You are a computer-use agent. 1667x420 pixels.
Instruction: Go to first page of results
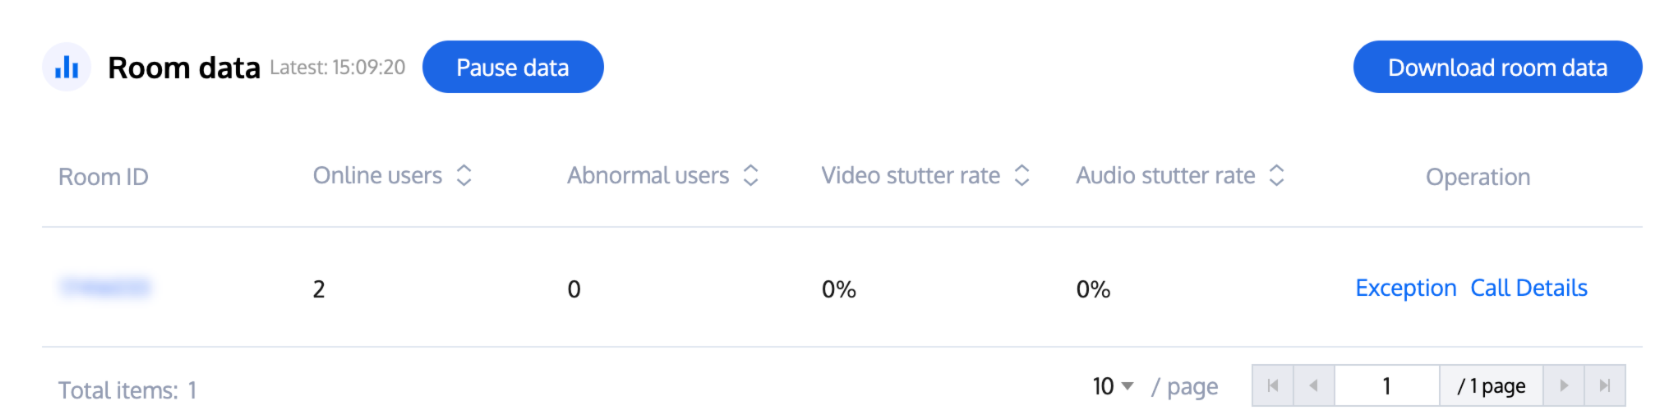(x=1273, y=386)
